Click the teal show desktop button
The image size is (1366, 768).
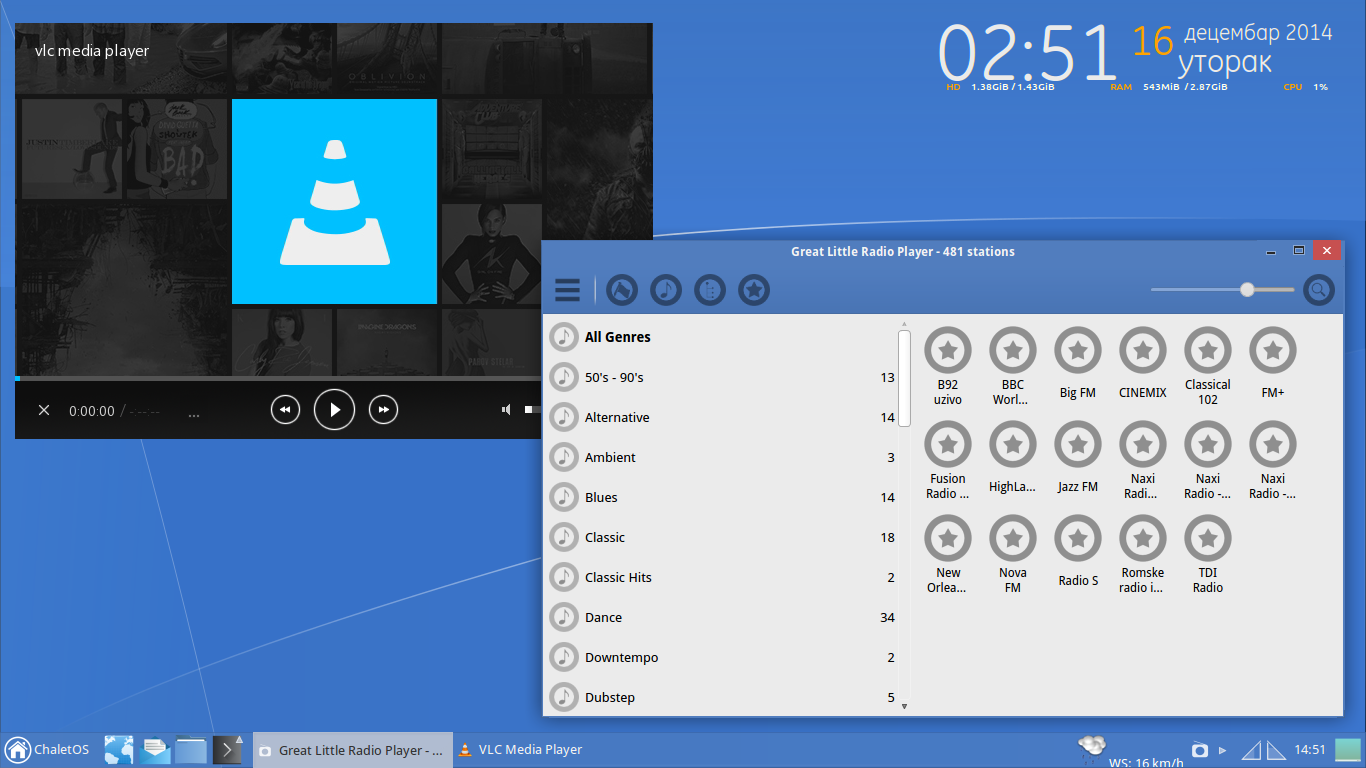[1347, 750]
